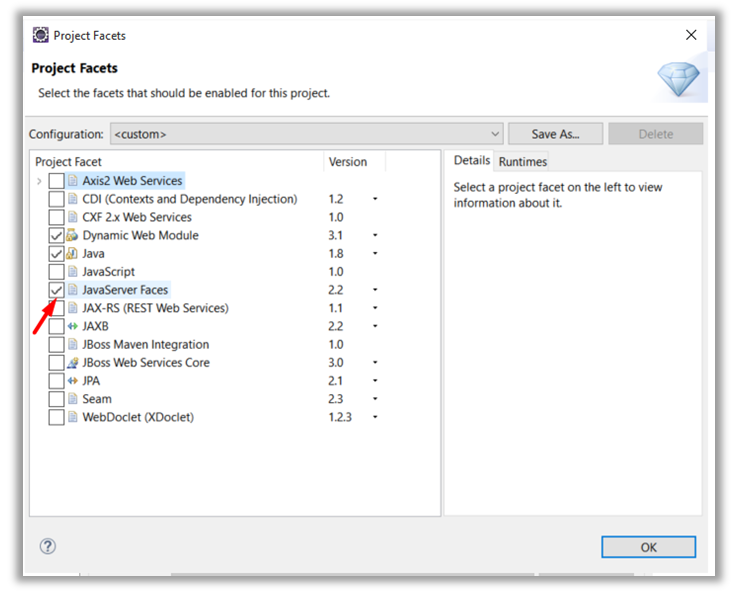This screenshot has height=597, width=732.
Task: Expand the Axis2 Web Services tree node
Action: pyautogui.click(x=39, y=181)
